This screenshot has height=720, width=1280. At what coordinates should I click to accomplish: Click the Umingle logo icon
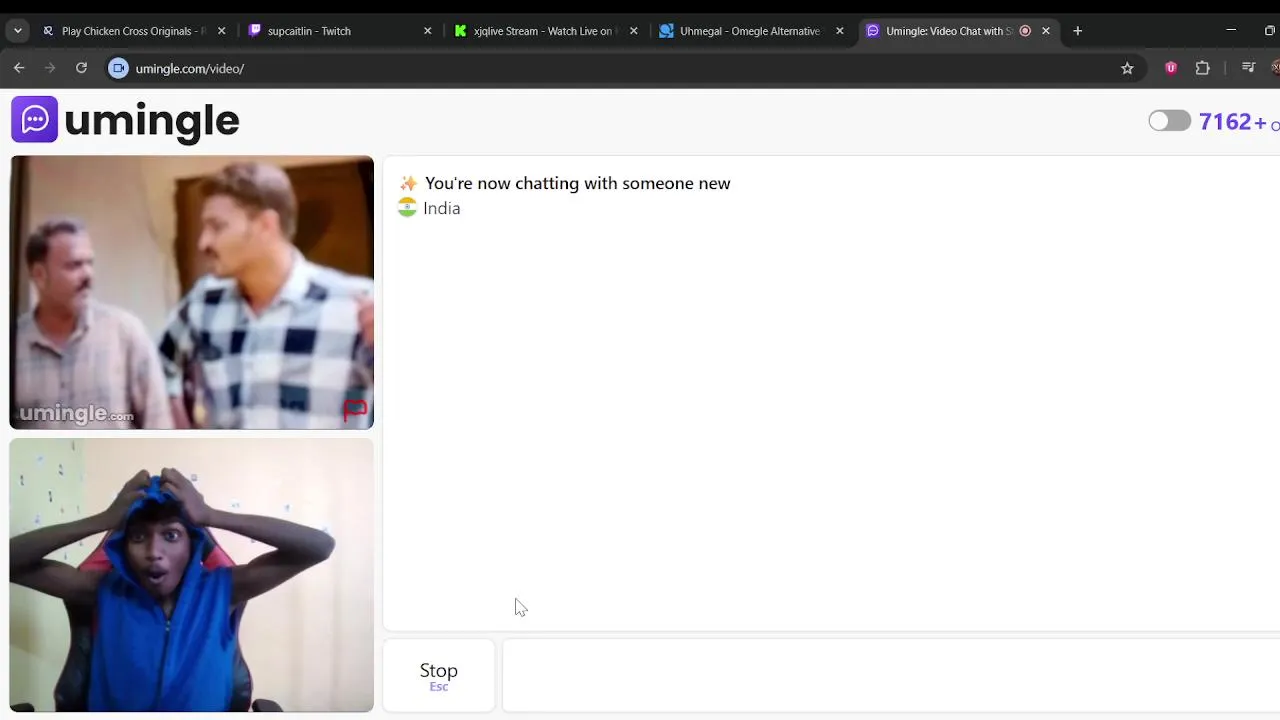(x=35, y=120)
